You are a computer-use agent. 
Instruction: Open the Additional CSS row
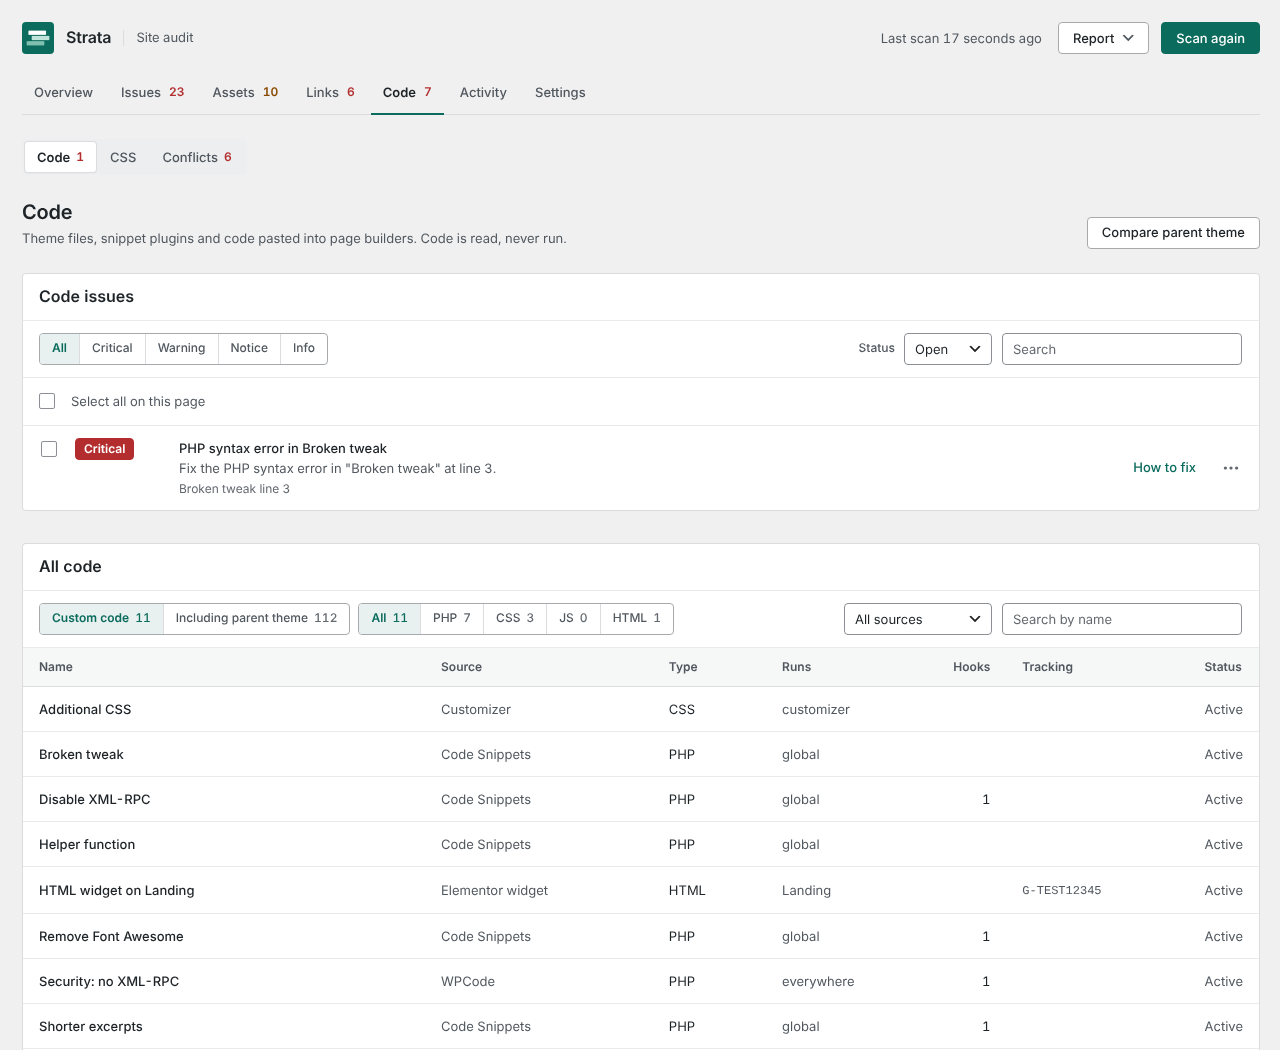(641, 709)
